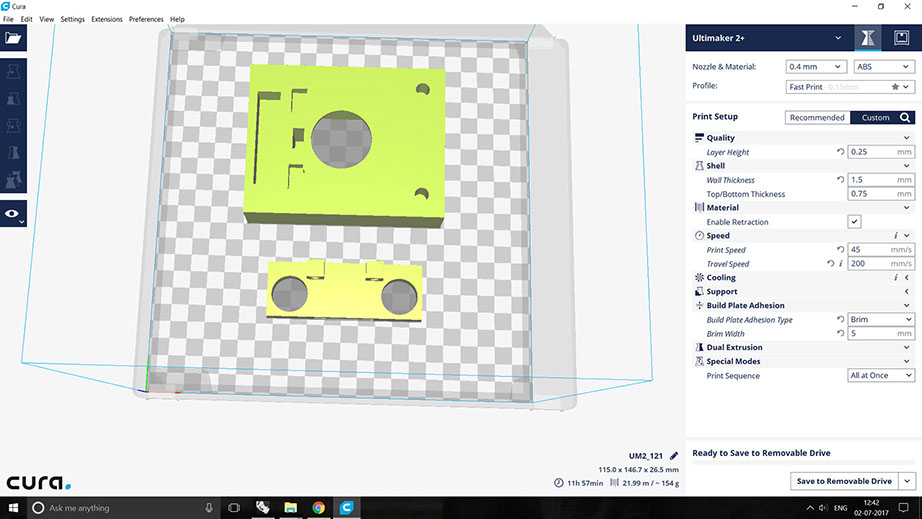Viewport: 922px width, 519px height.
Task: Open File Explorer from the taskbar
Action: 290,508
